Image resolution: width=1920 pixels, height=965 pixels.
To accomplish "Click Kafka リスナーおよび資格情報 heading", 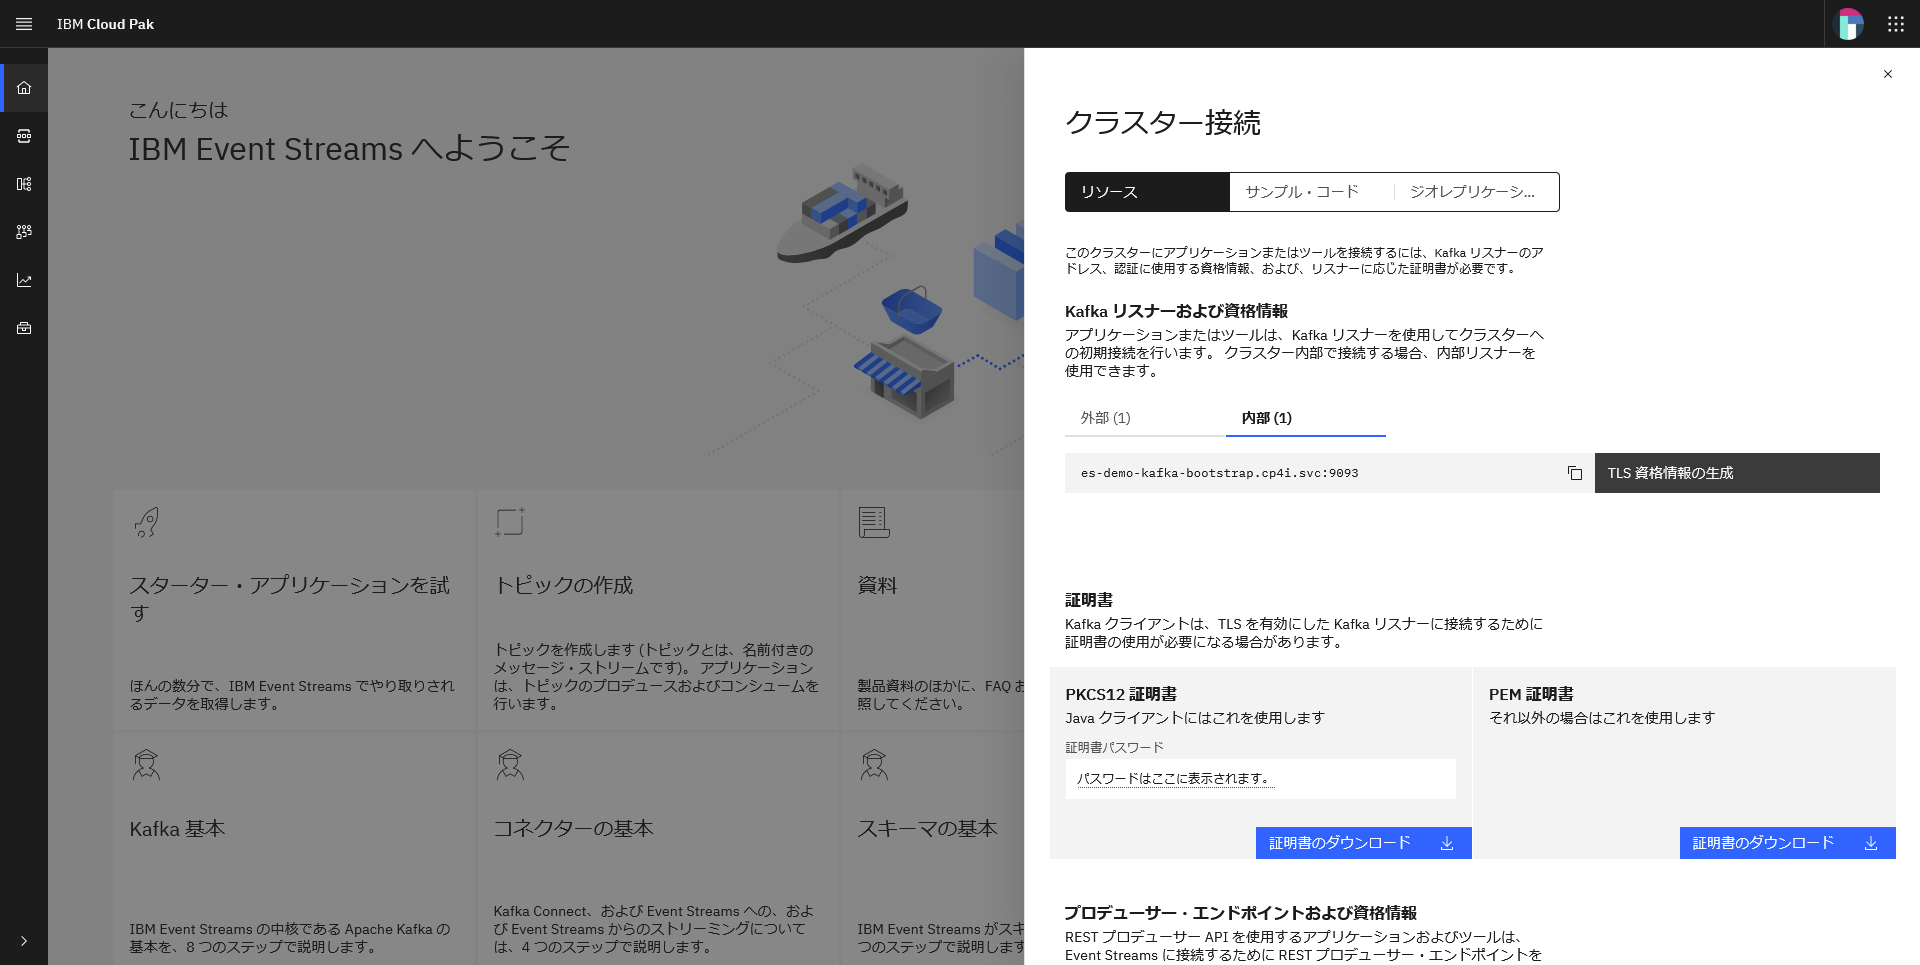I will (1176, 311).
